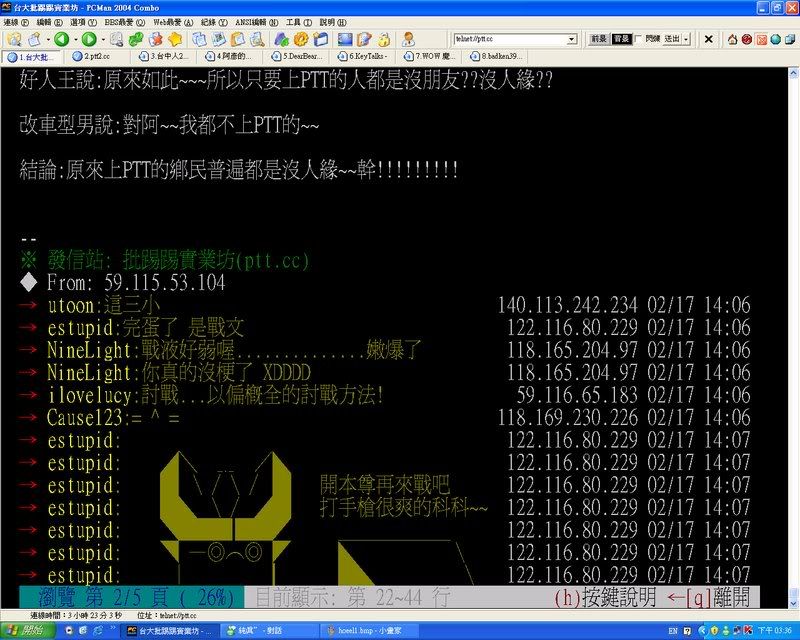Open the BBS最愛 menu
The height and width of the screenshot is (640, 800).
tap(125, 22)
